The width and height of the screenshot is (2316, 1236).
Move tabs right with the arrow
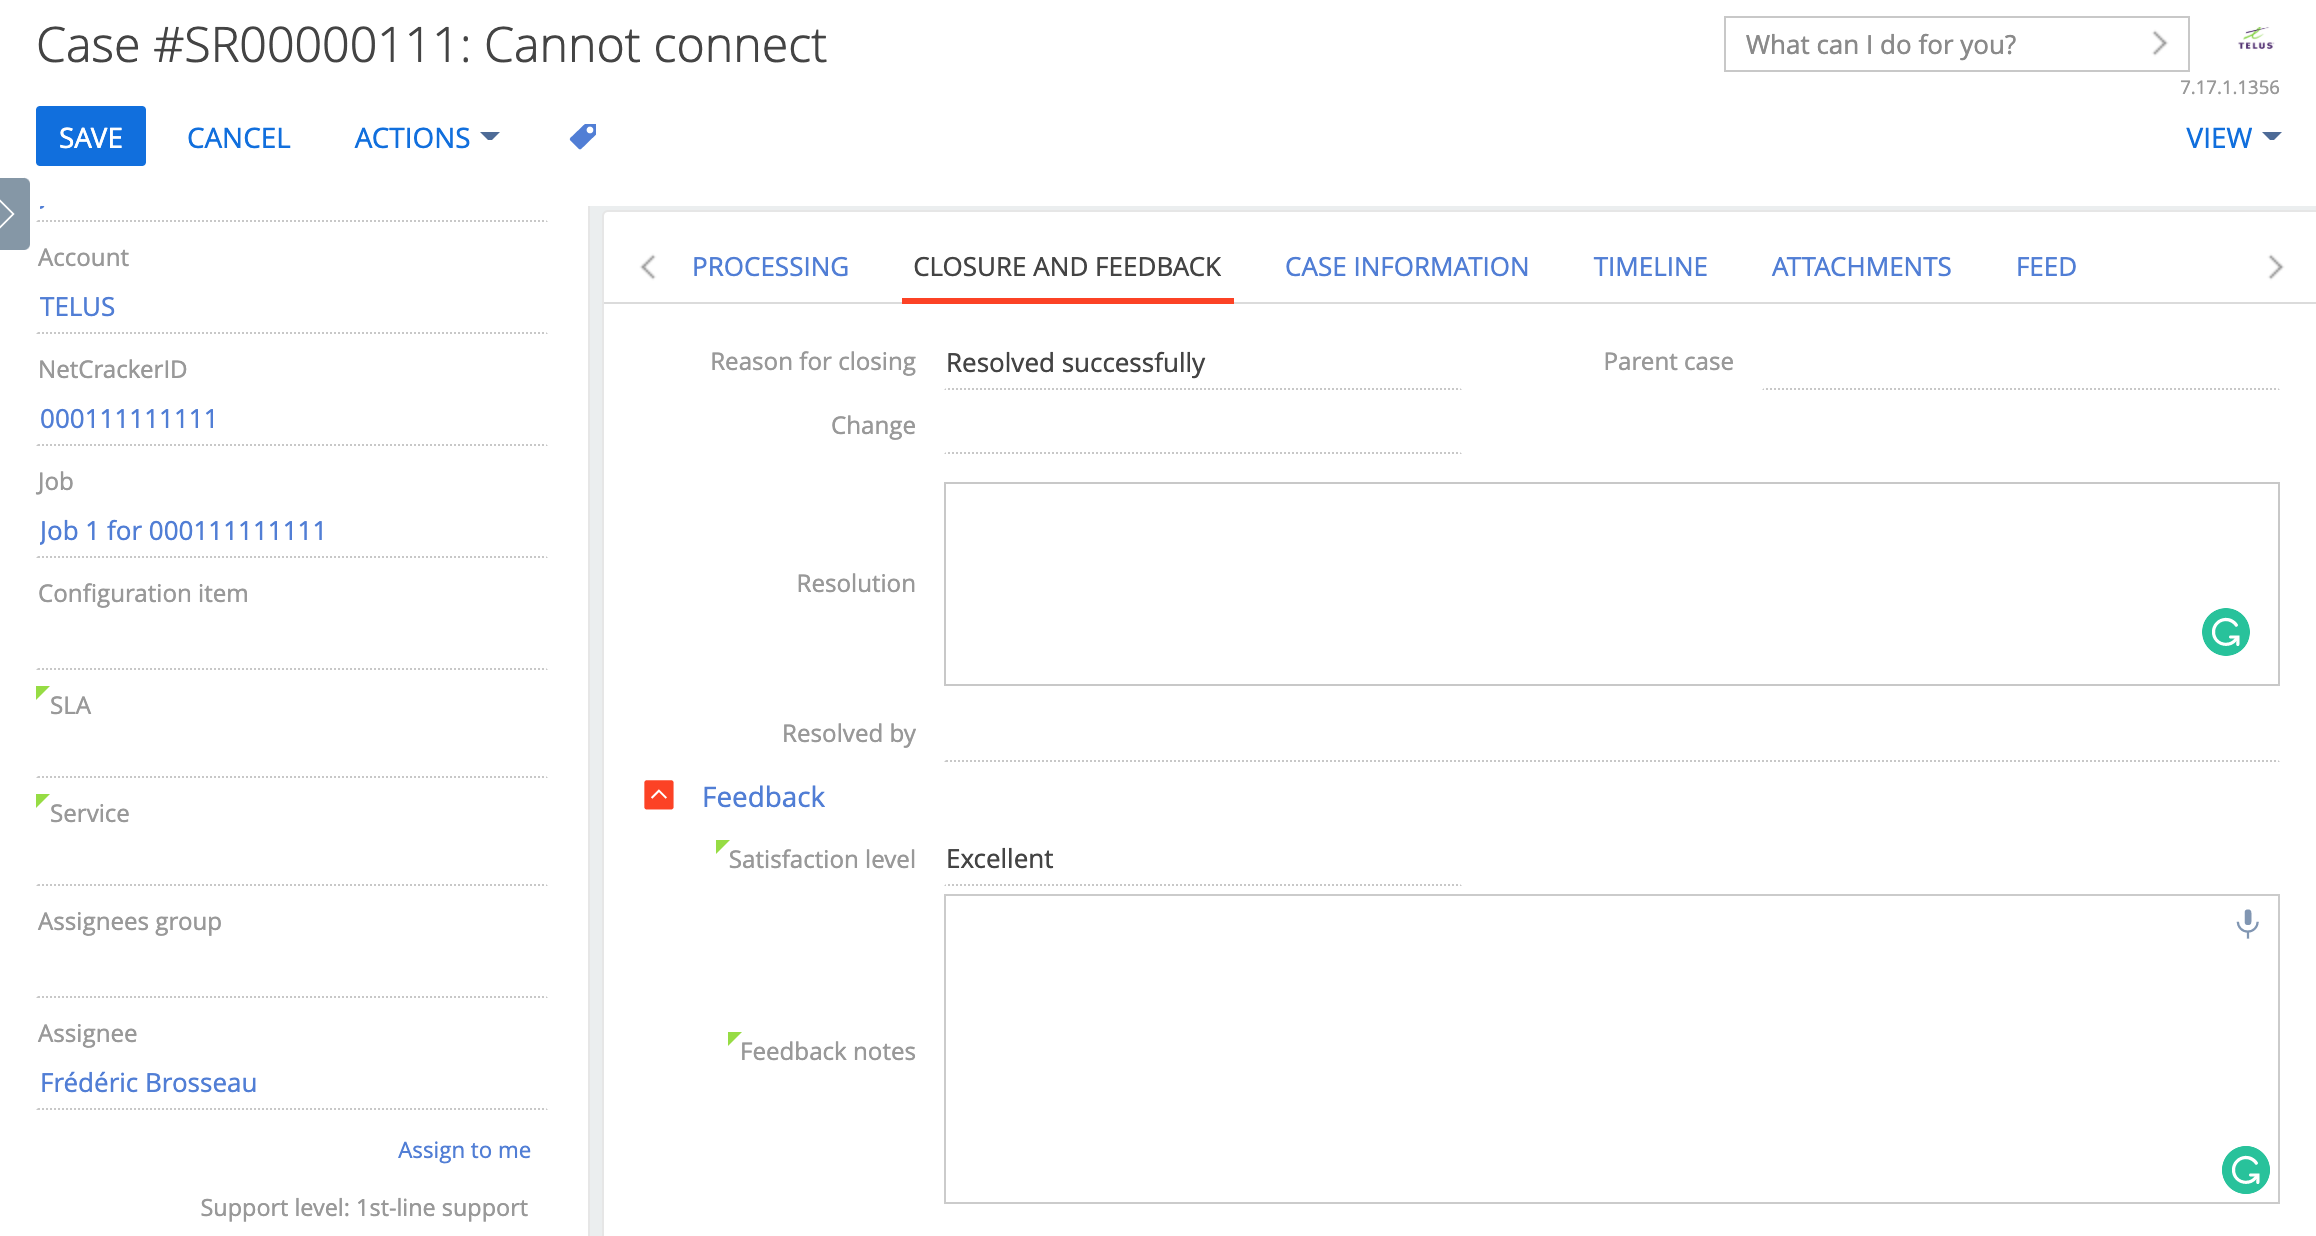(2275, 267)
